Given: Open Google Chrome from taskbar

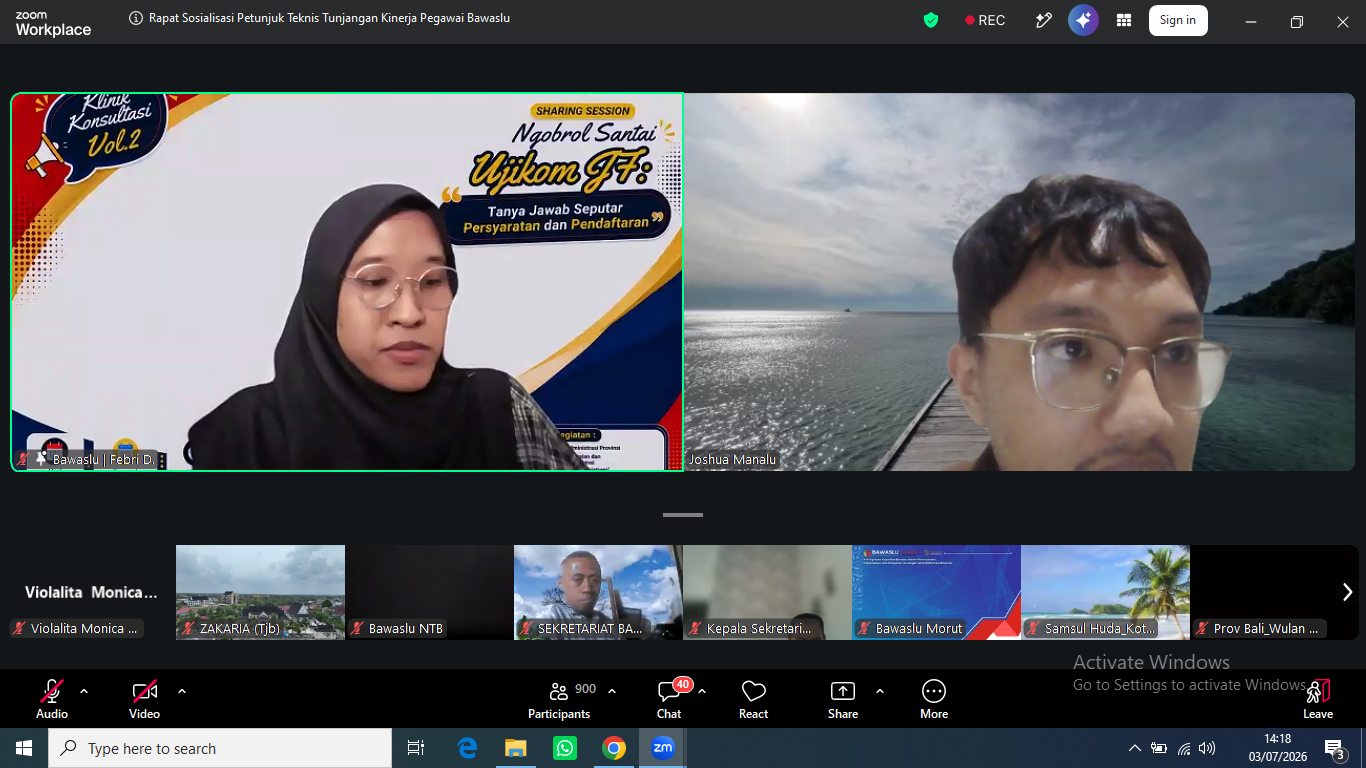Looking at the screenshot, I should coord(614,748).
